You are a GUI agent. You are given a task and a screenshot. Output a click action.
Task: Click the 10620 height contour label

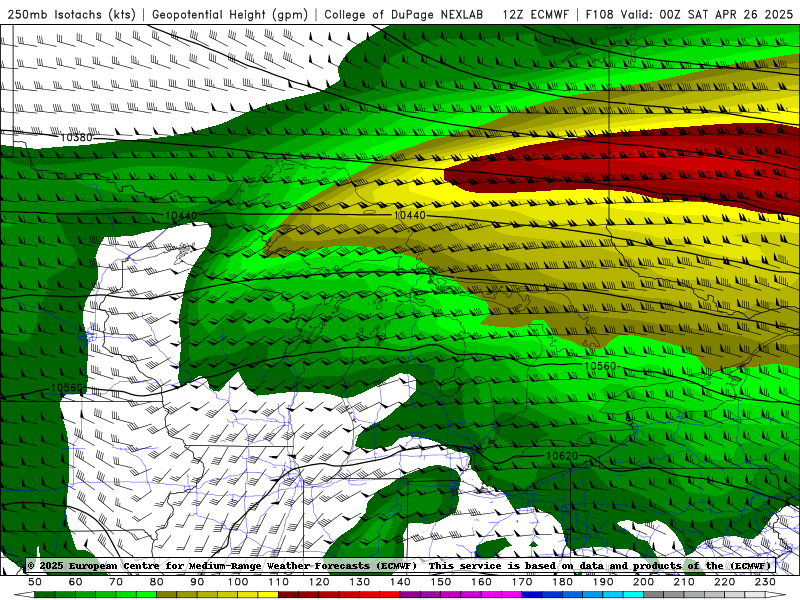tap(562, 456)
